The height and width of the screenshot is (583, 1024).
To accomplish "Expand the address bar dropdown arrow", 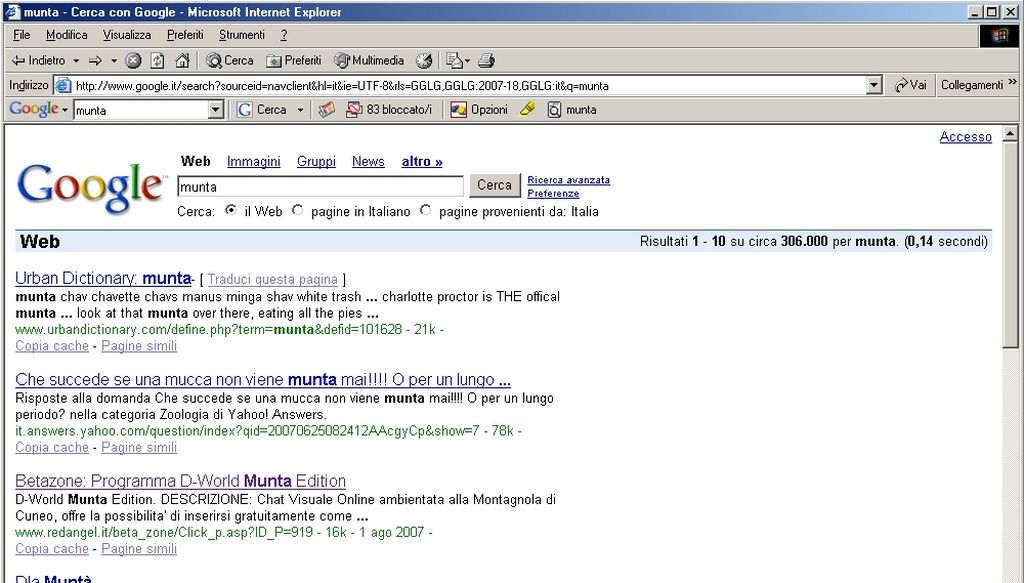I will click(x=874, y=86).
